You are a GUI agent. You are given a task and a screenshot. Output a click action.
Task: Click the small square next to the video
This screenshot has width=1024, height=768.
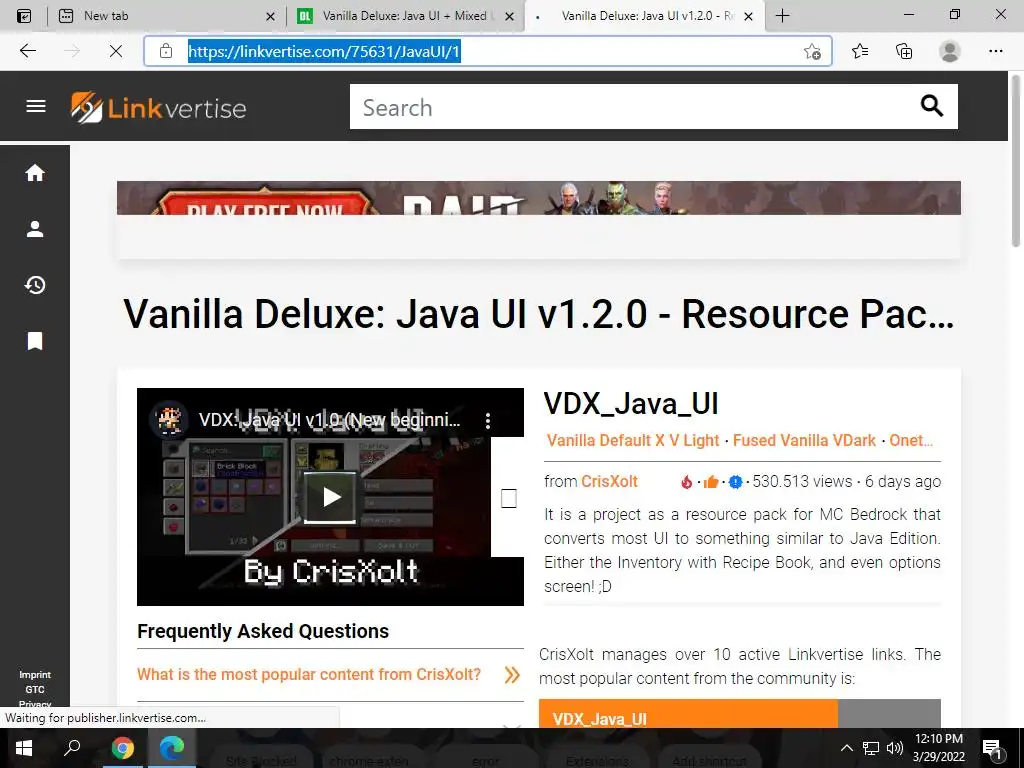click(509, 498)
